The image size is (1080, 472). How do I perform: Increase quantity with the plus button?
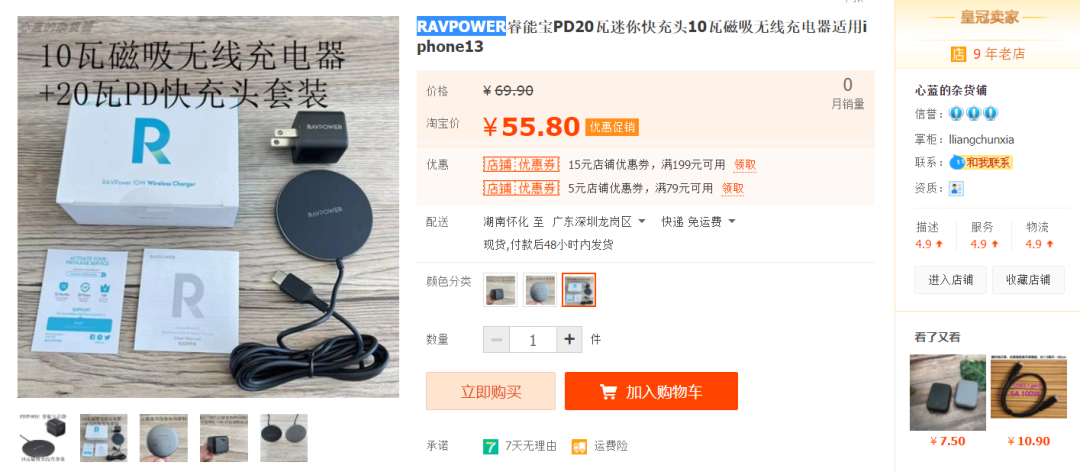coord(569,339)
